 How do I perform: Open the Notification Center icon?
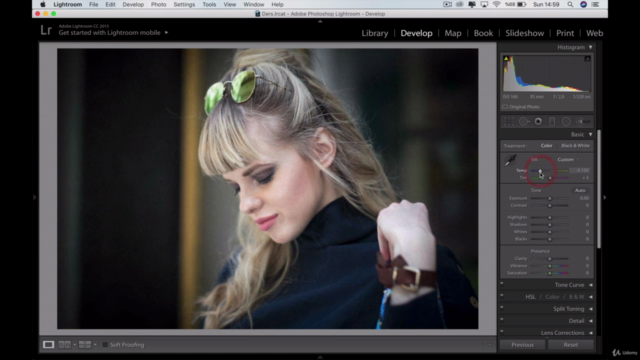[595, 4]
